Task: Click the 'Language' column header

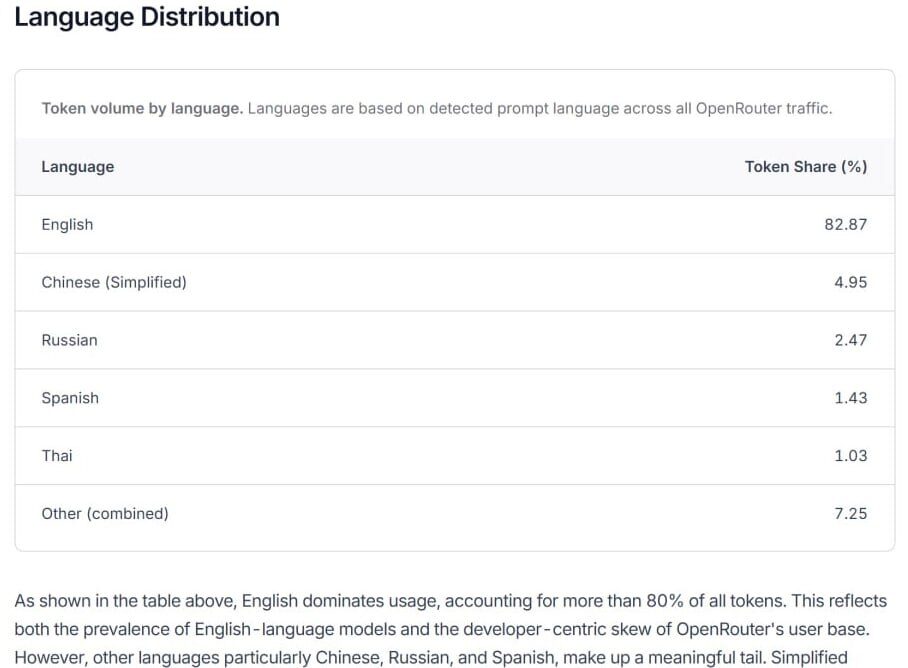Action: [77, 167]
